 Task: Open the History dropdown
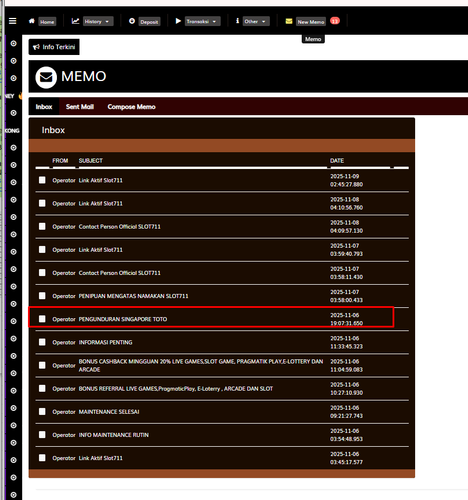(98, 21)
